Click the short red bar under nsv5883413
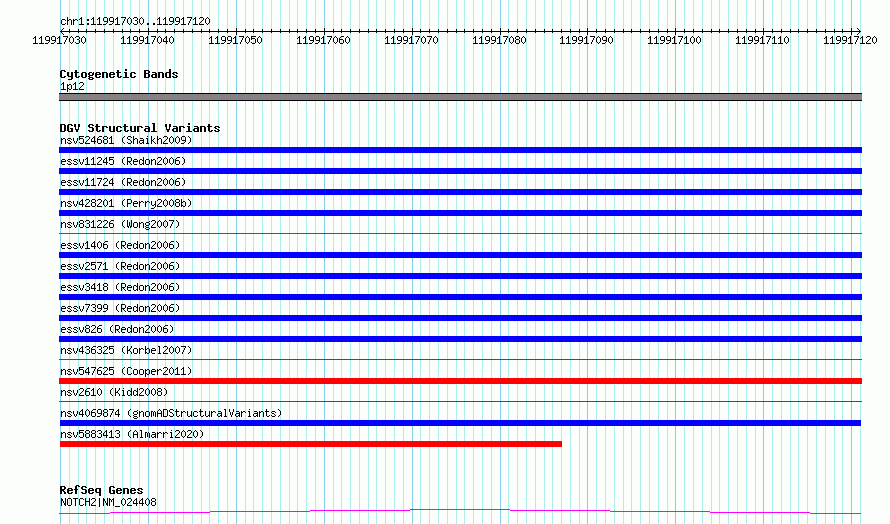 (x=310, y=444)
